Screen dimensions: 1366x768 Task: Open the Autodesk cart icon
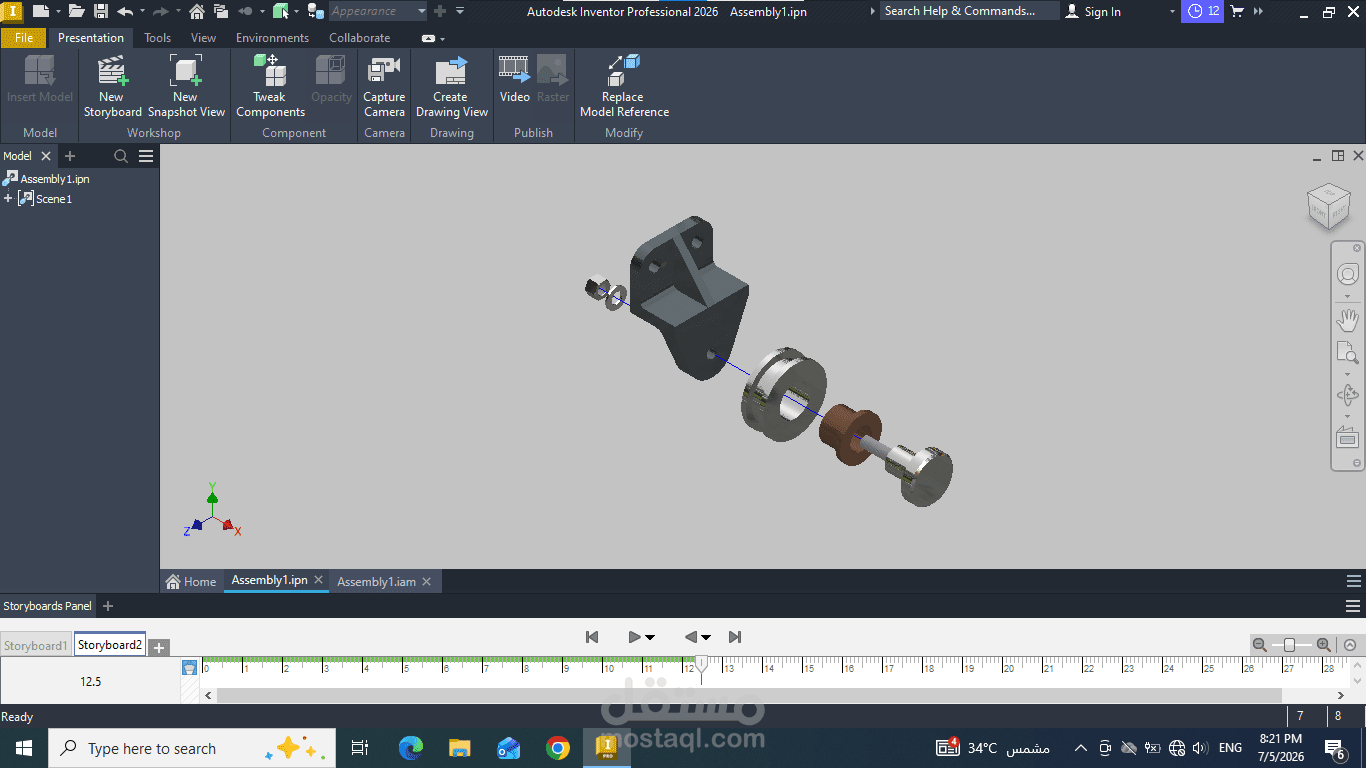click(1238, 11)
